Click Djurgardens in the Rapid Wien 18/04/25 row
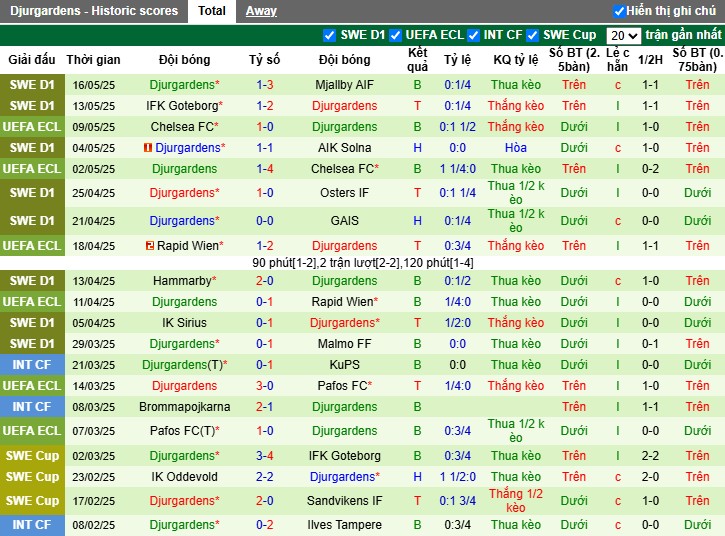 coord(344,246)
